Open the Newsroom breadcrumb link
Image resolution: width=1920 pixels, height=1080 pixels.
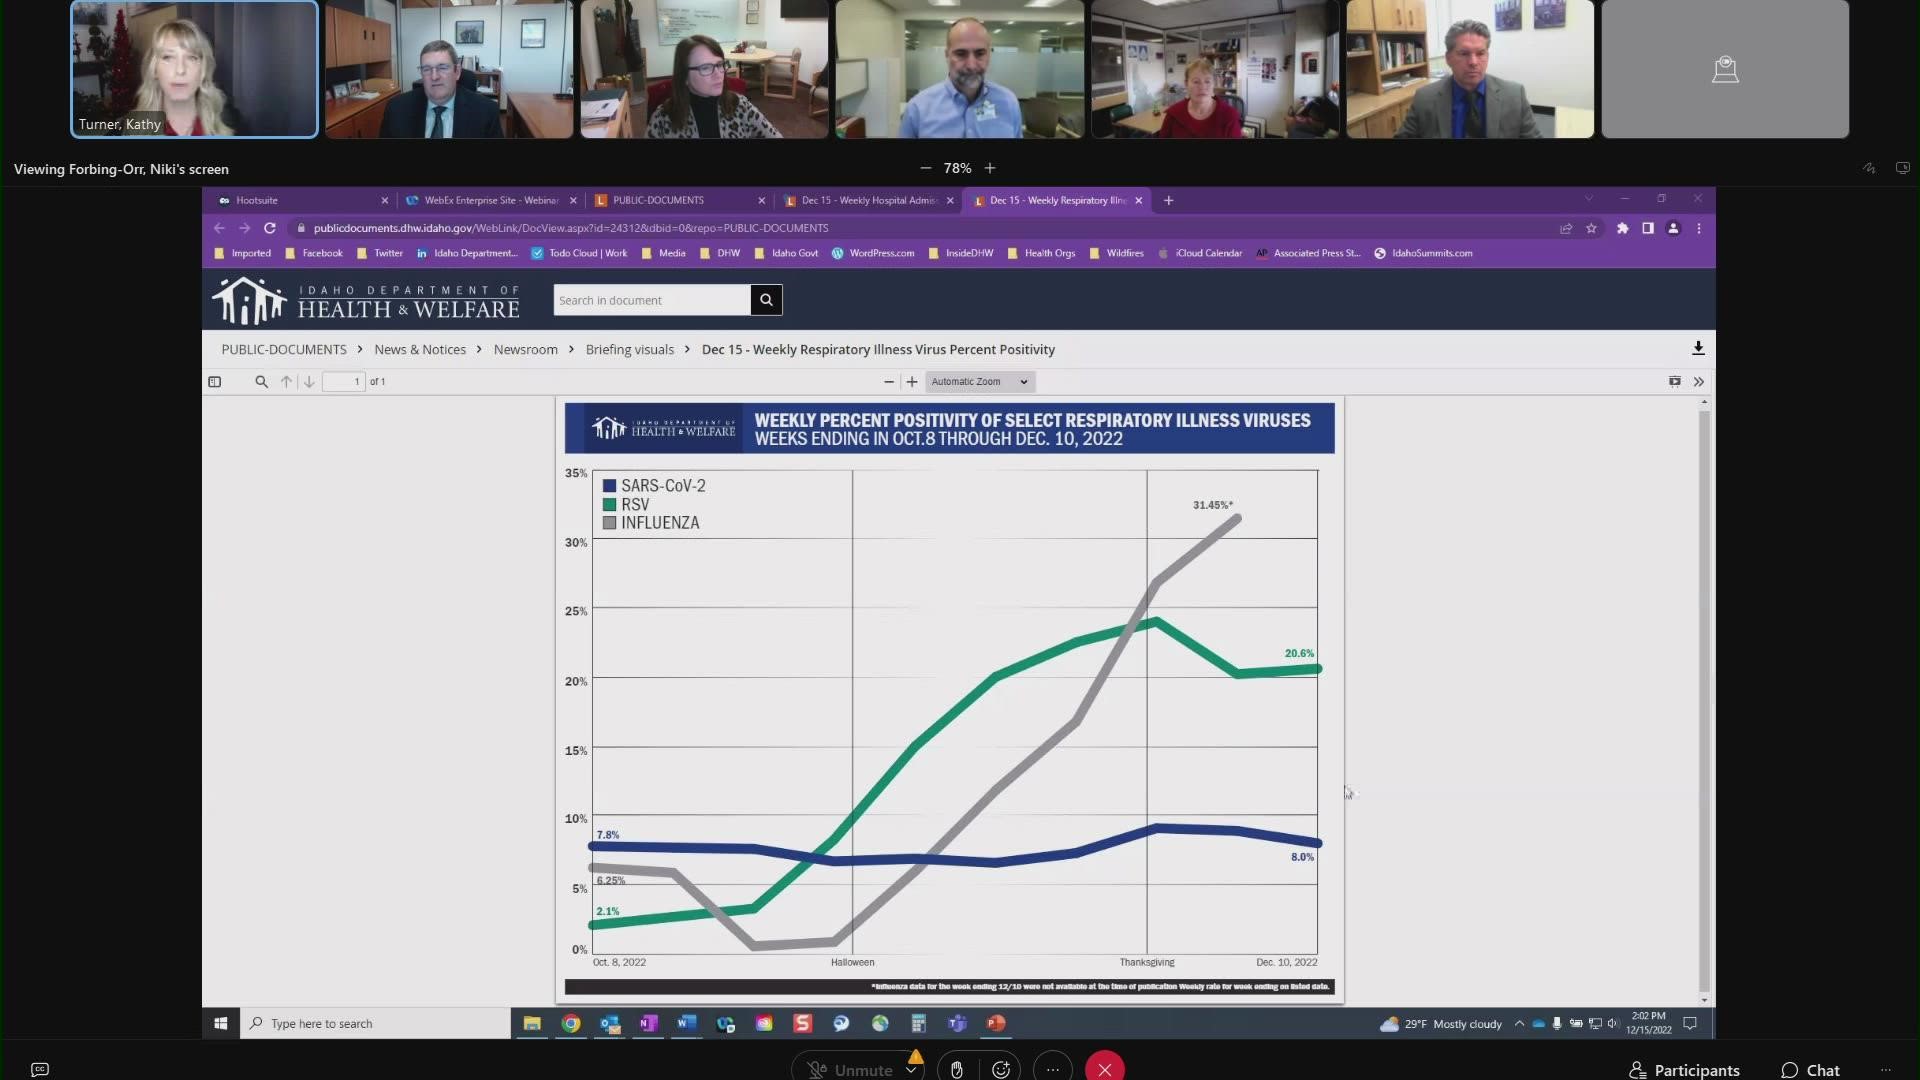coord(525,349)
